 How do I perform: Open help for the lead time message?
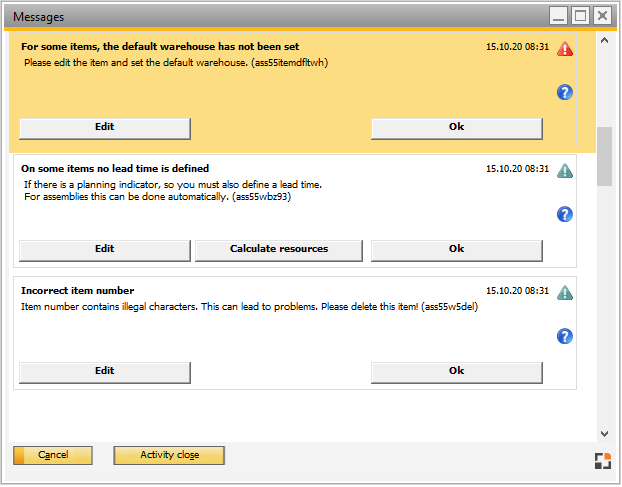(565, 214)
